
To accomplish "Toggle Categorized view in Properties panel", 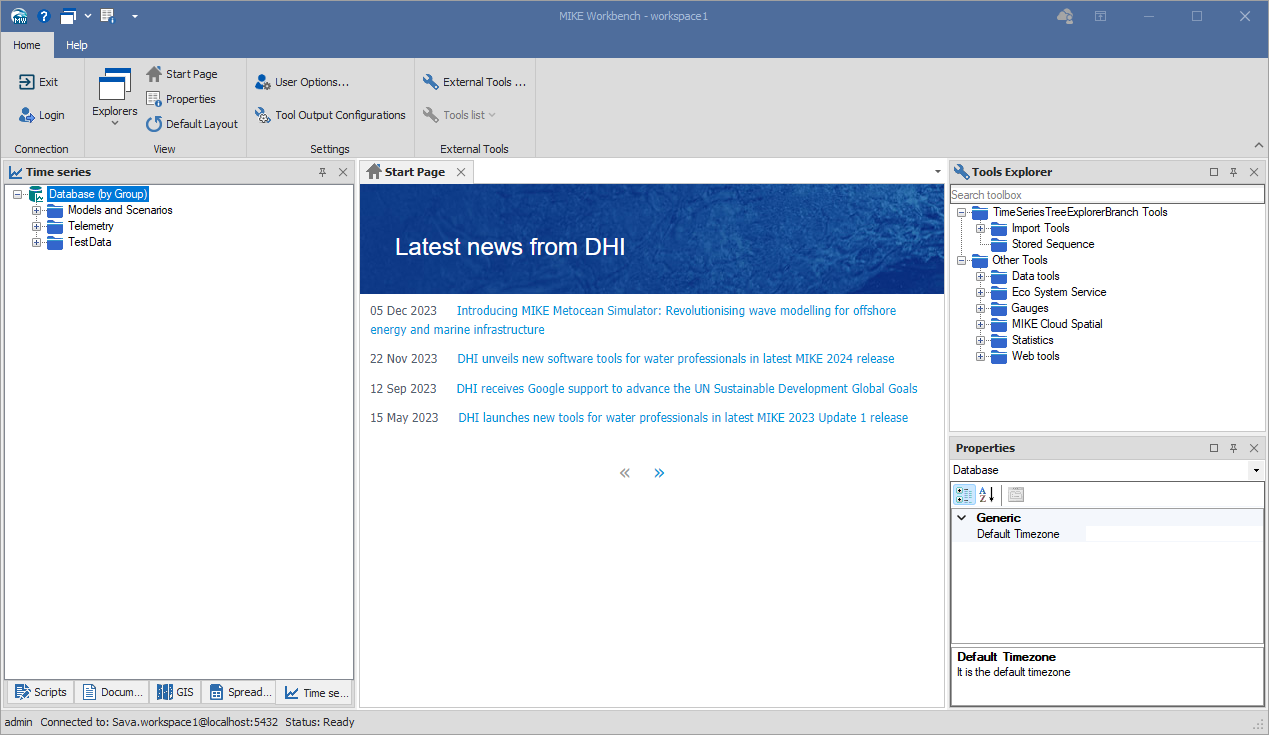I will 963,494.
